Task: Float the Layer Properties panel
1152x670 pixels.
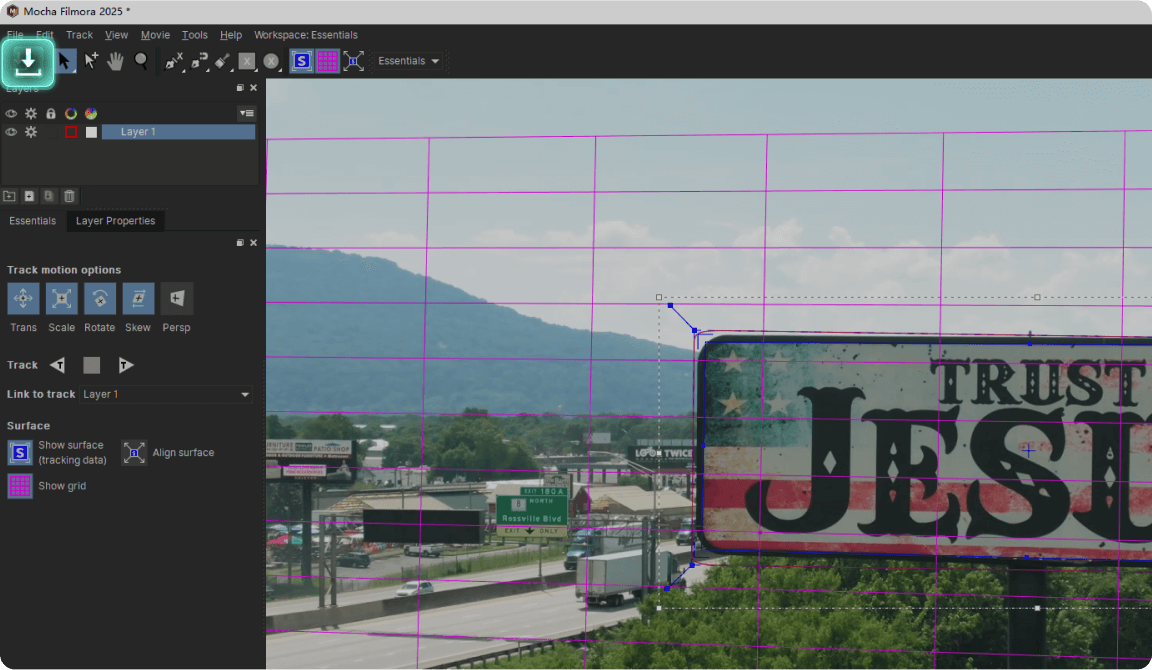Action: (x=240, y=242)
